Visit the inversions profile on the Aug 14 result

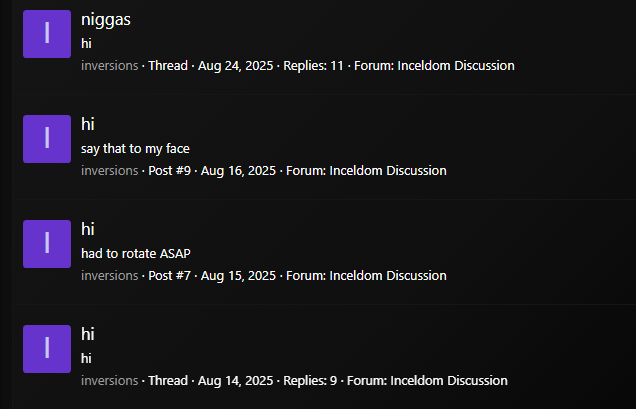click(x=110, y=381)
